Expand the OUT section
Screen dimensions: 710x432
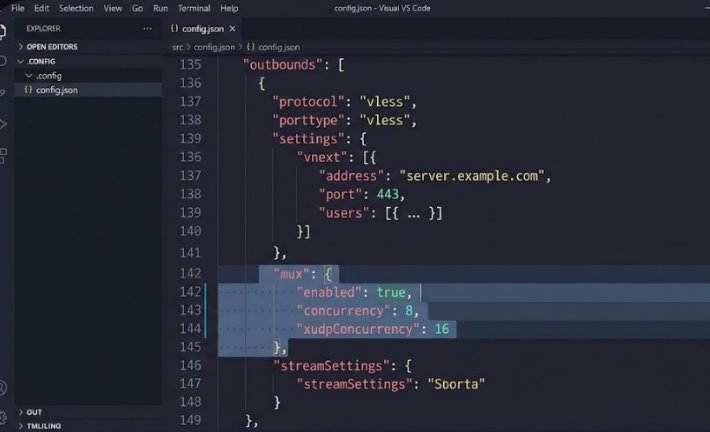(x=30, y=412)
